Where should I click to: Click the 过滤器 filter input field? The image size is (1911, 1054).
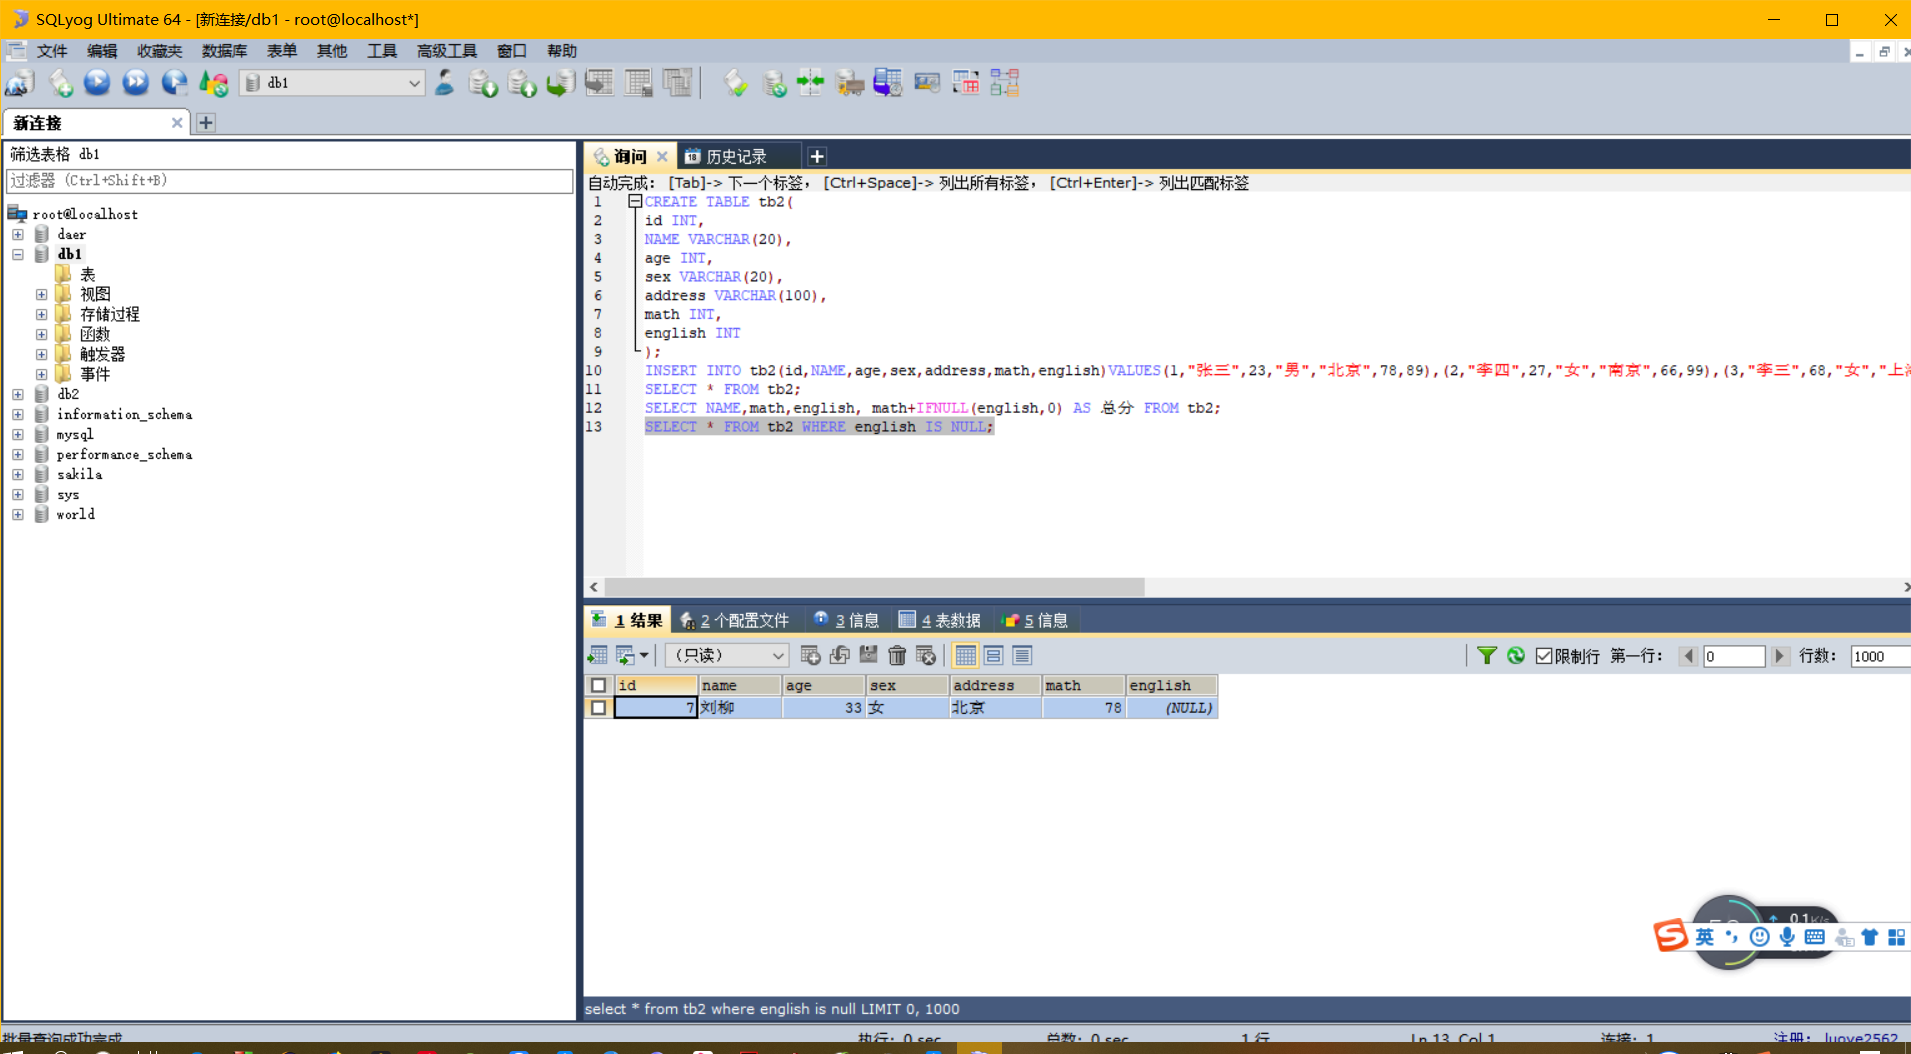[x=289, y=181]
